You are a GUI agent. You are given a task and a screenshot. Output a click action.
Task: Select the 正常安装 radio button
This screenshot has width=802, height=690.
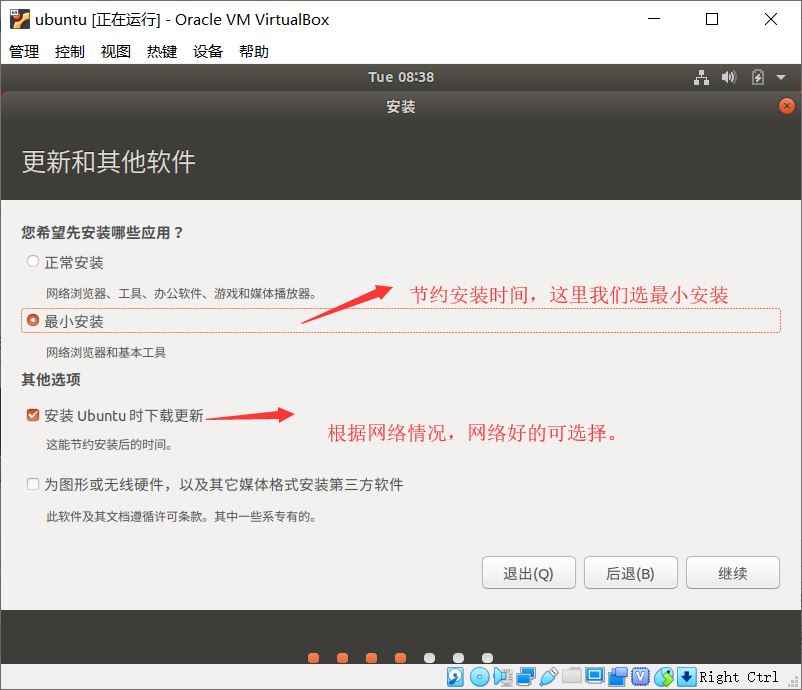click(33, 261)
